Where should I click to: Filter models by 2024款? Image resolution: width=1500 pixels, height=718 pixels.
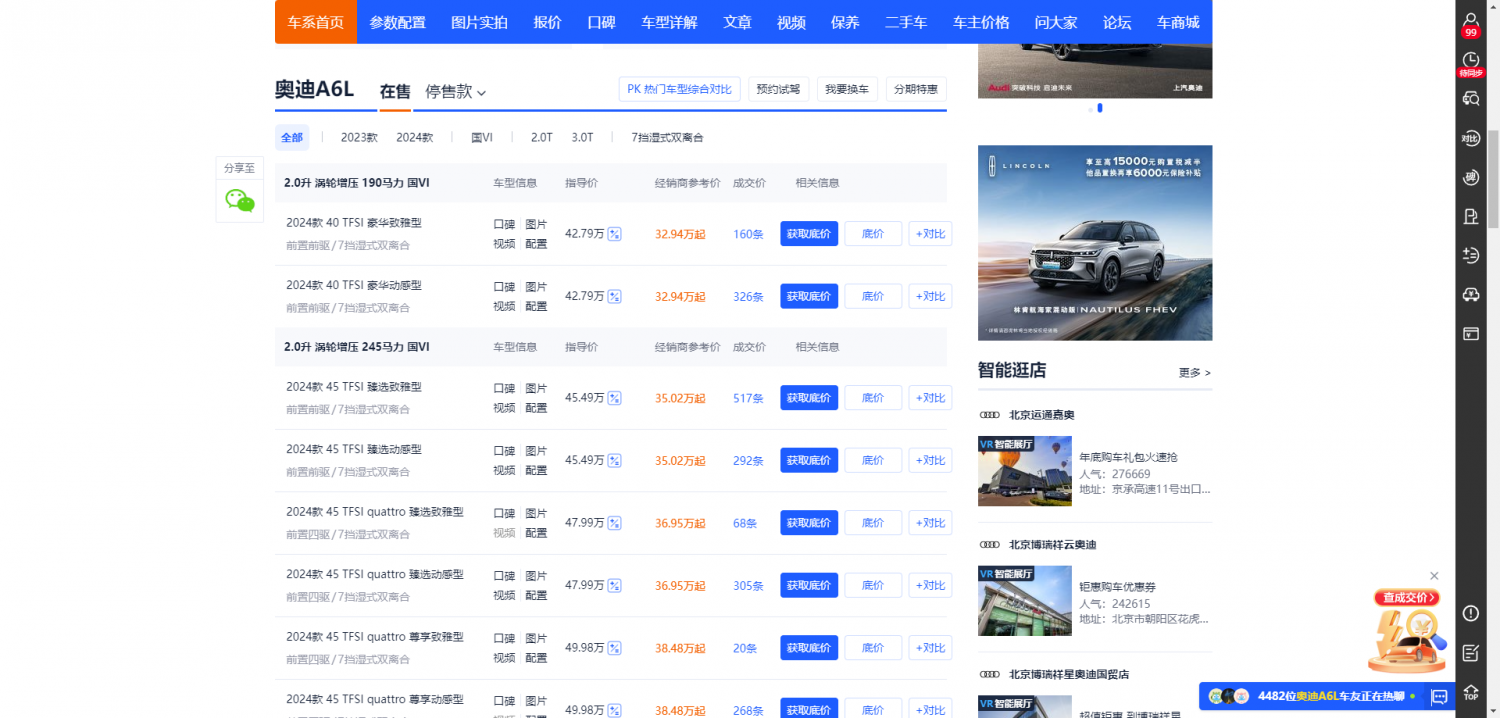pos(415,138)
